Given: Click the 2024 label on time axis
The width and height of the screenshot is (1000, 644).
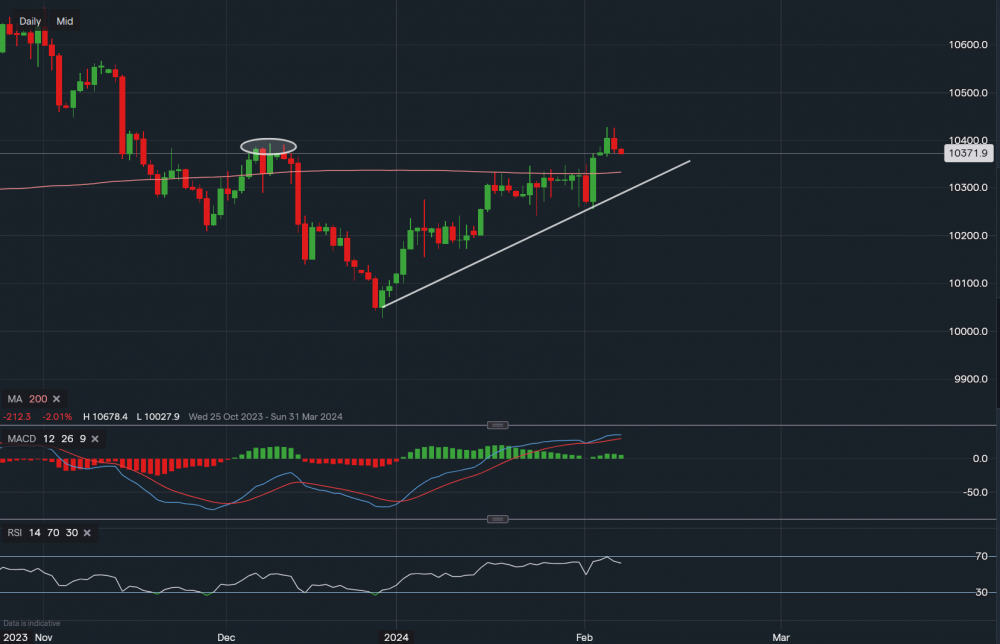Looking at the screenshot, I should point(396,636).
